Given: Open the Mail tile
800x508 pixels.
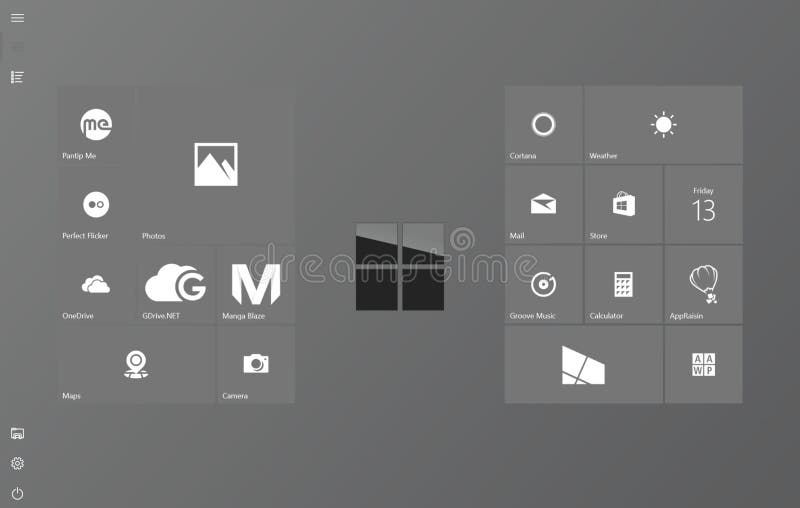Looking at the screenshot, I should [x=543, y=205].
